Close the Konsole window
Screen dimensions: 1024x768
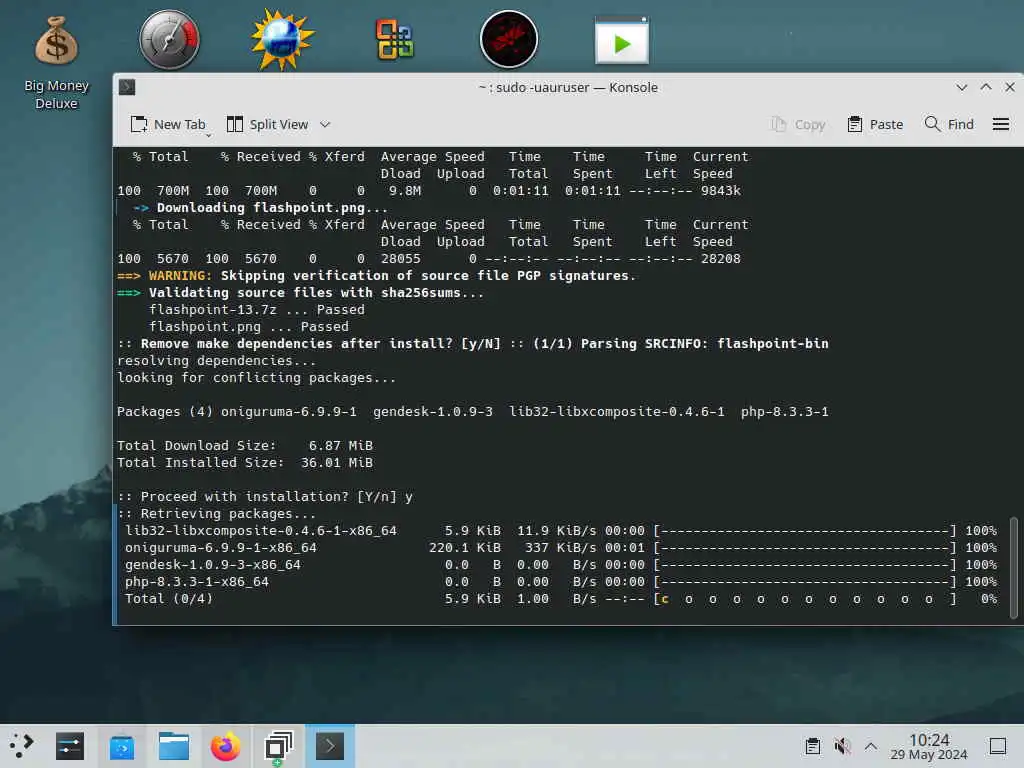(1010, 87)
